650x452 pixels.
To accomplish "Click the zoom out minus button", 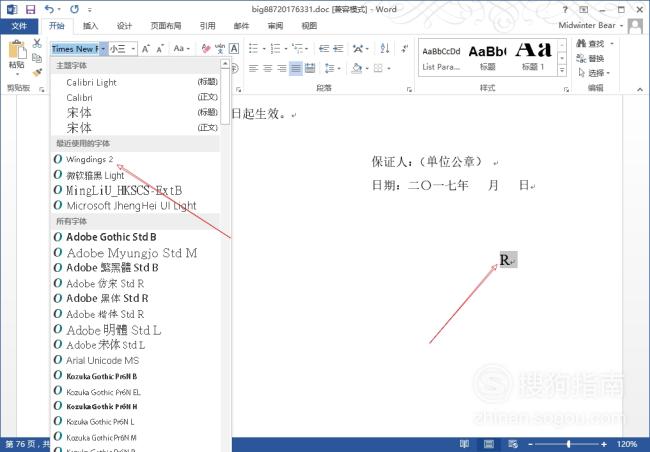I will [x=532, y=444].
